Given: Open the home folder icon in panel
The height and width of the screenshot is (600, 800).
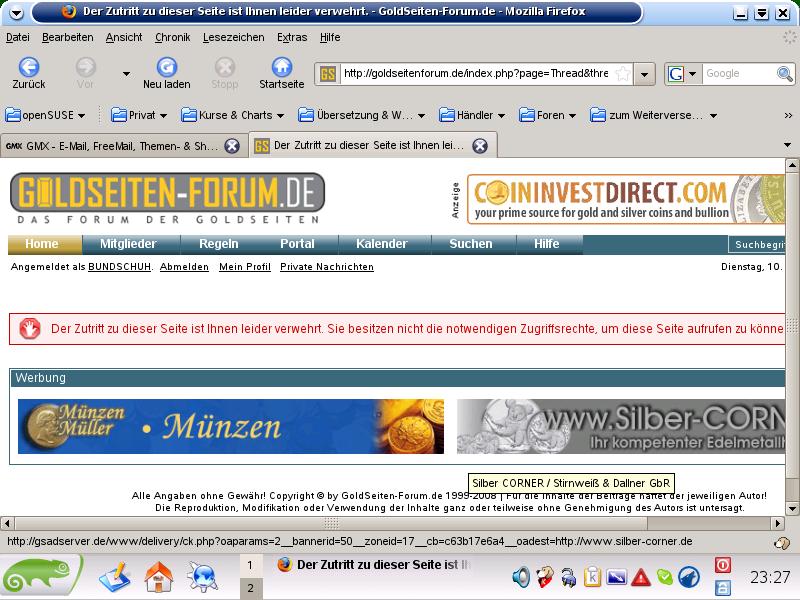Looking at the screenshot, I should coord(159,577).
